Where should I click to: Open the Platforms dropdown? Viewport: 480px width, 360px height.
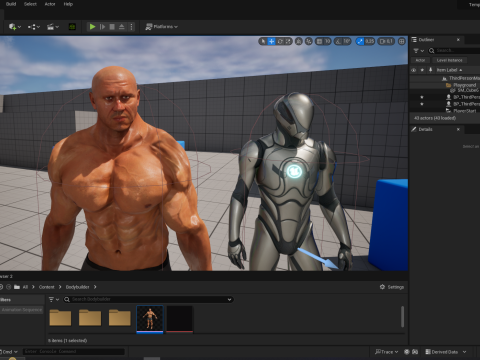pyautogui.click(x=162, y=27)
